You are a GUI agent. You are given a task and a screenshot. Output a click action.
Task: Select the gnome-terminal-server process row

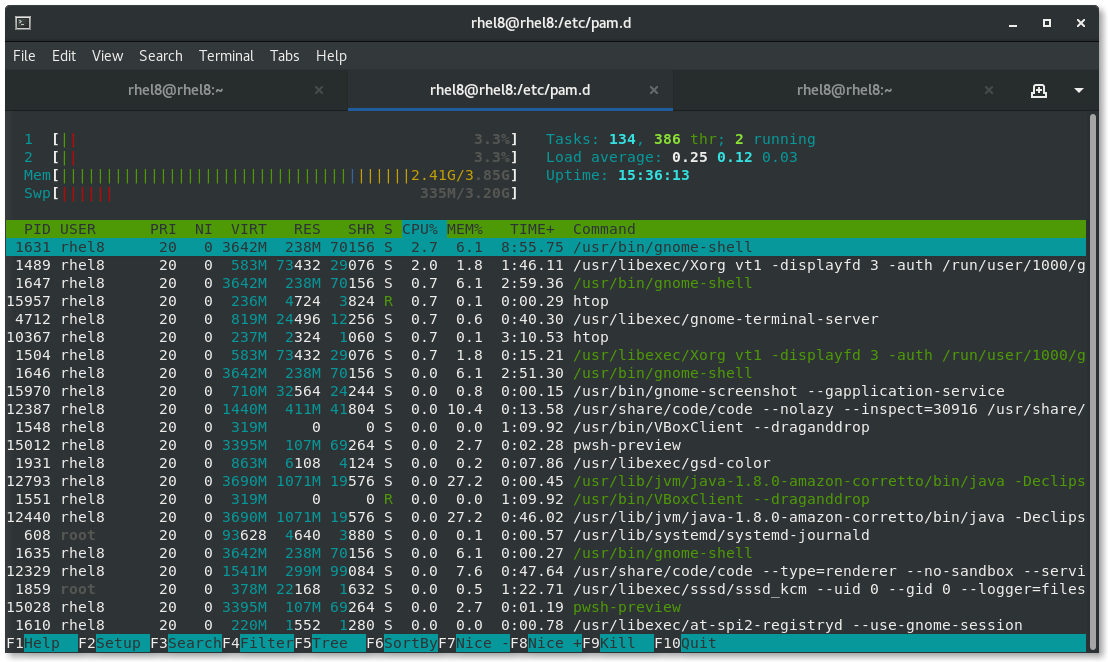(546, 319)
